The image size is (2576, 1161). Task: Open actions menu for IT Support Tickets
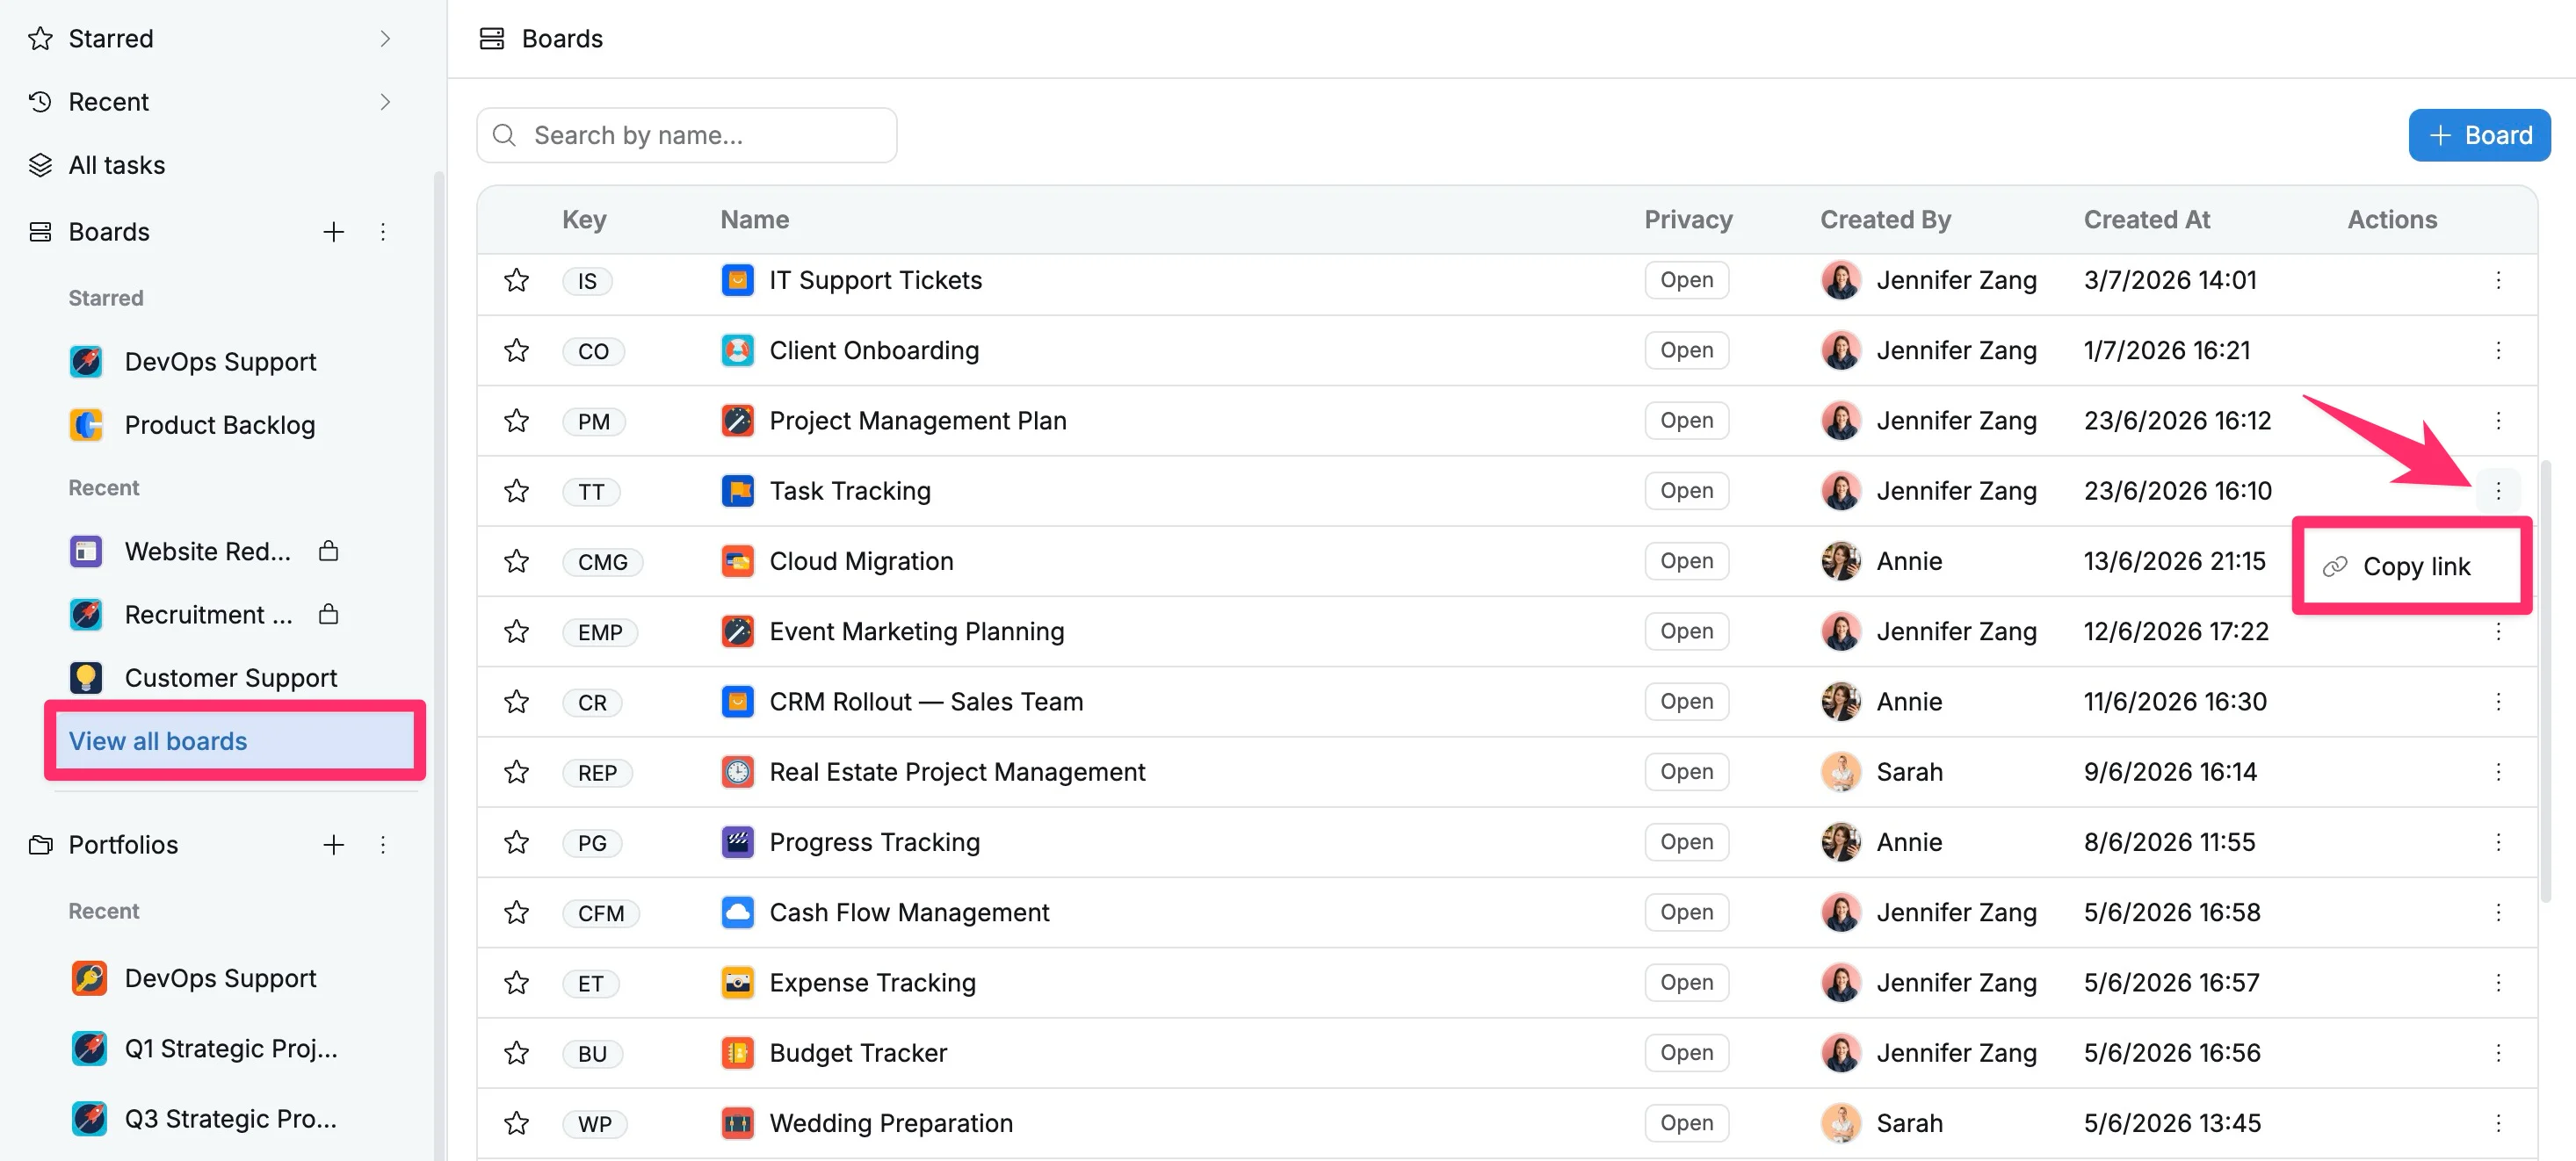tap(2497, 280)
